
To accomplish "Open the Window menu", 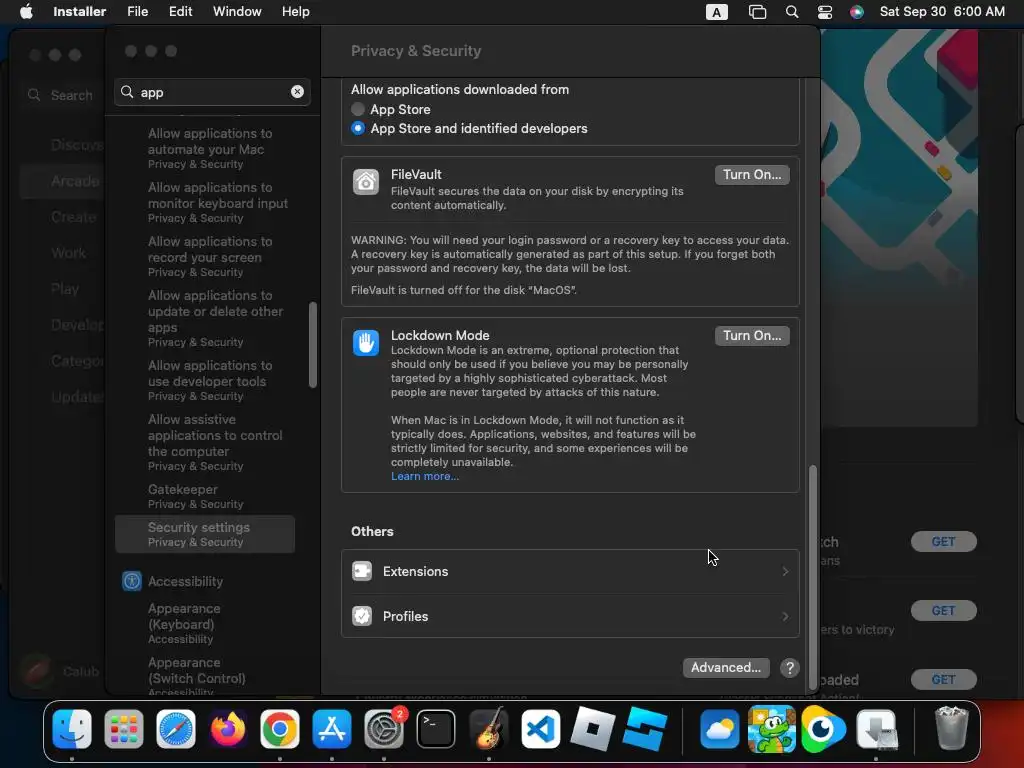I will click(237, 12).
